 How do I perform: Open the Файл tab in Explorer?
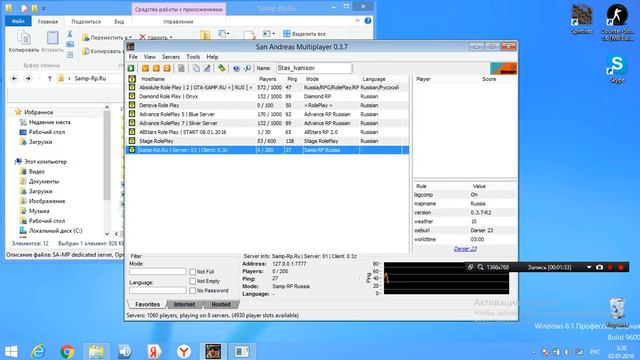[x=18, y=21]
